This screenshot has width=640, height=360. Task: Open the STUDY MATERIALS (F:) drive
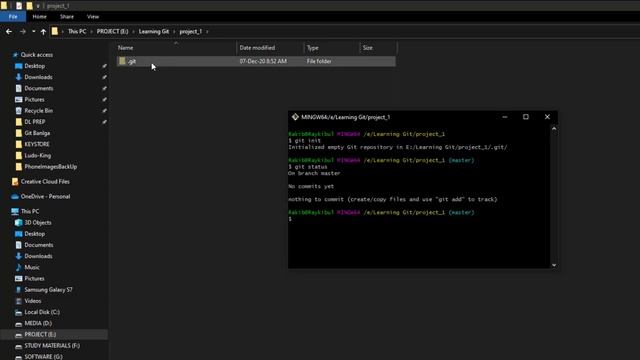tap(52, 346)
